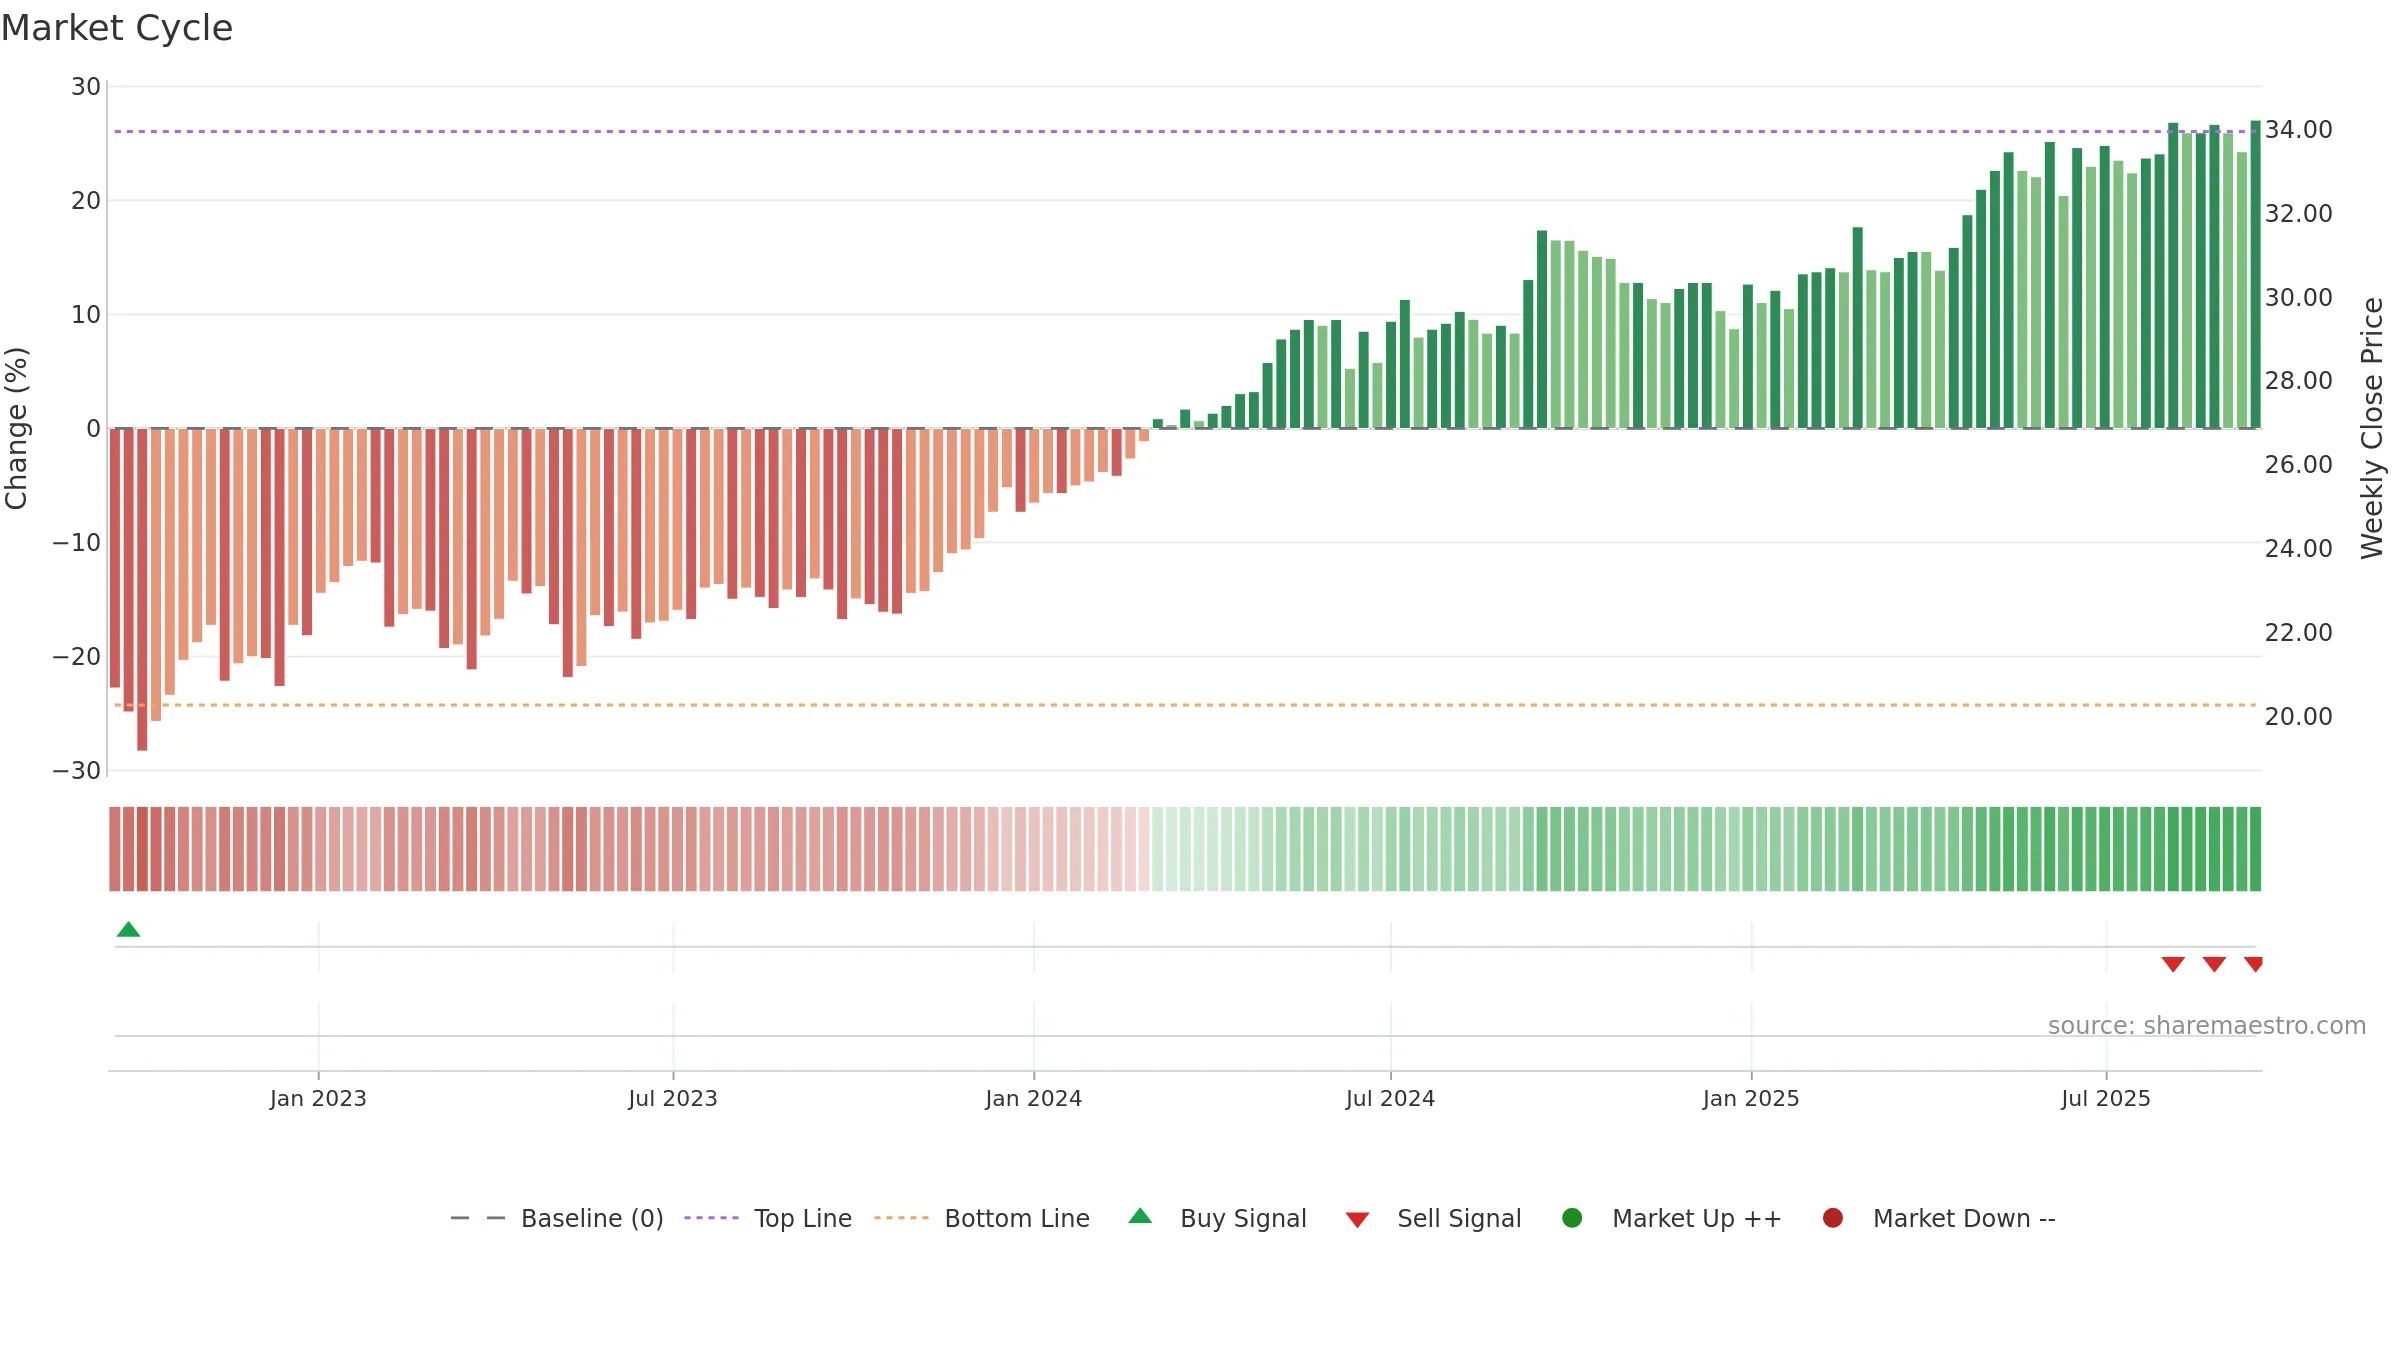The image size is (2400, 1350).
Task: Click the gray dashed Baseline swatch
Action: coord(477,1218)
